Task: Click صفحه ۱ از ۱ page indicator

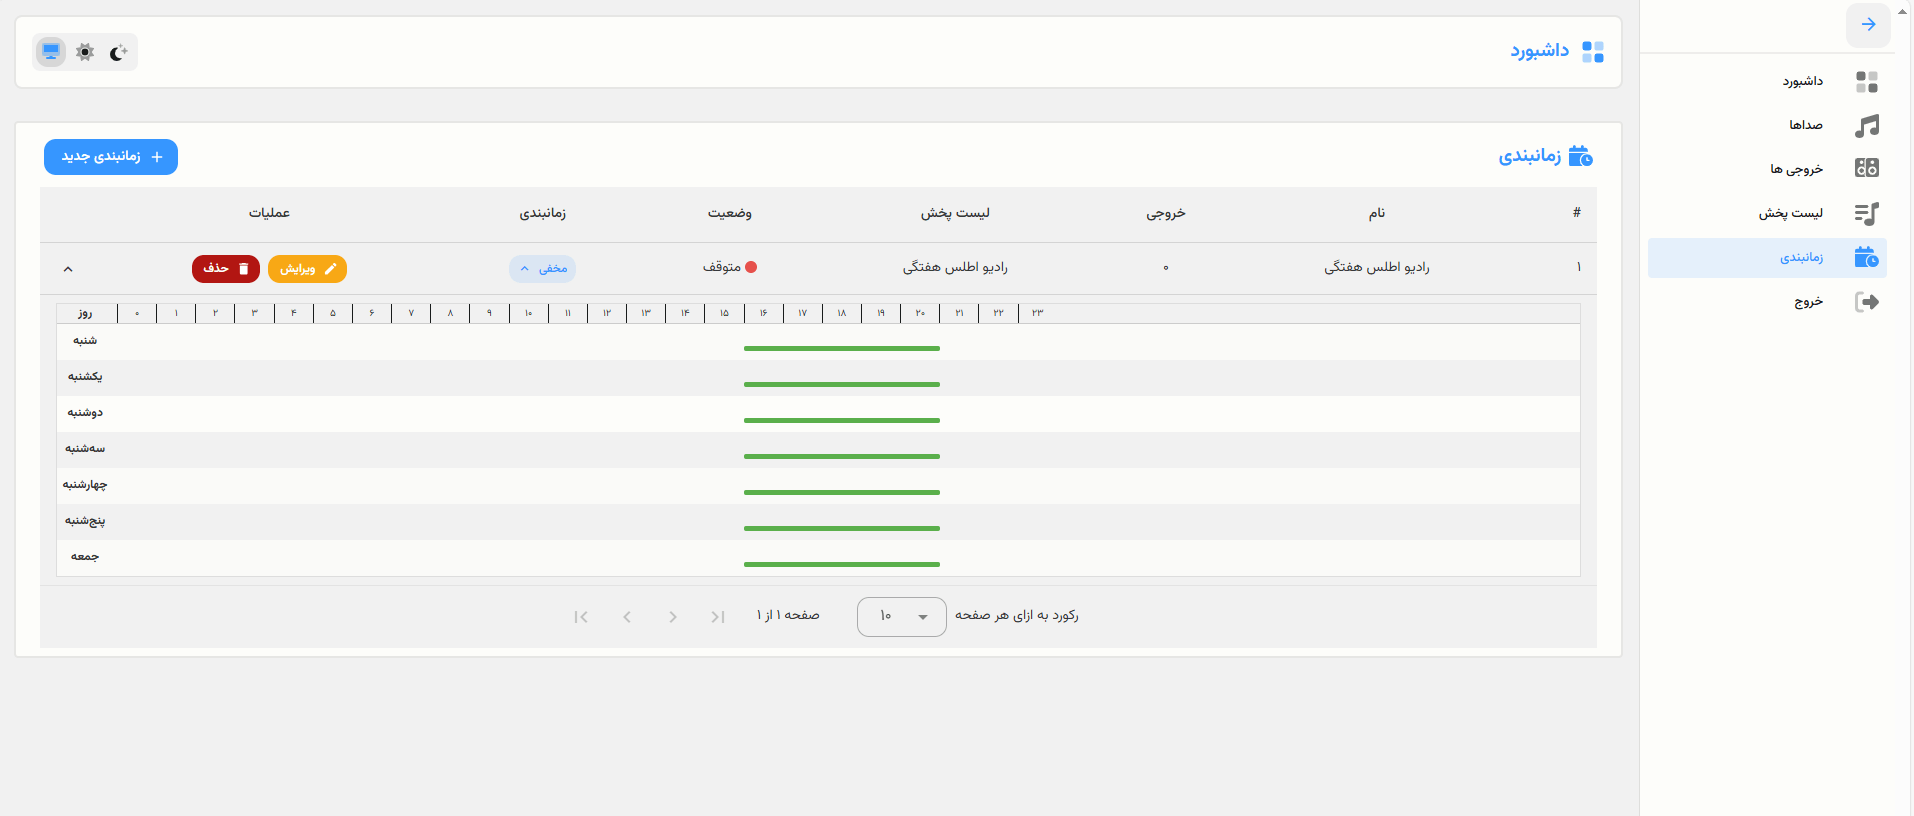Action: [x=788, y=615]
